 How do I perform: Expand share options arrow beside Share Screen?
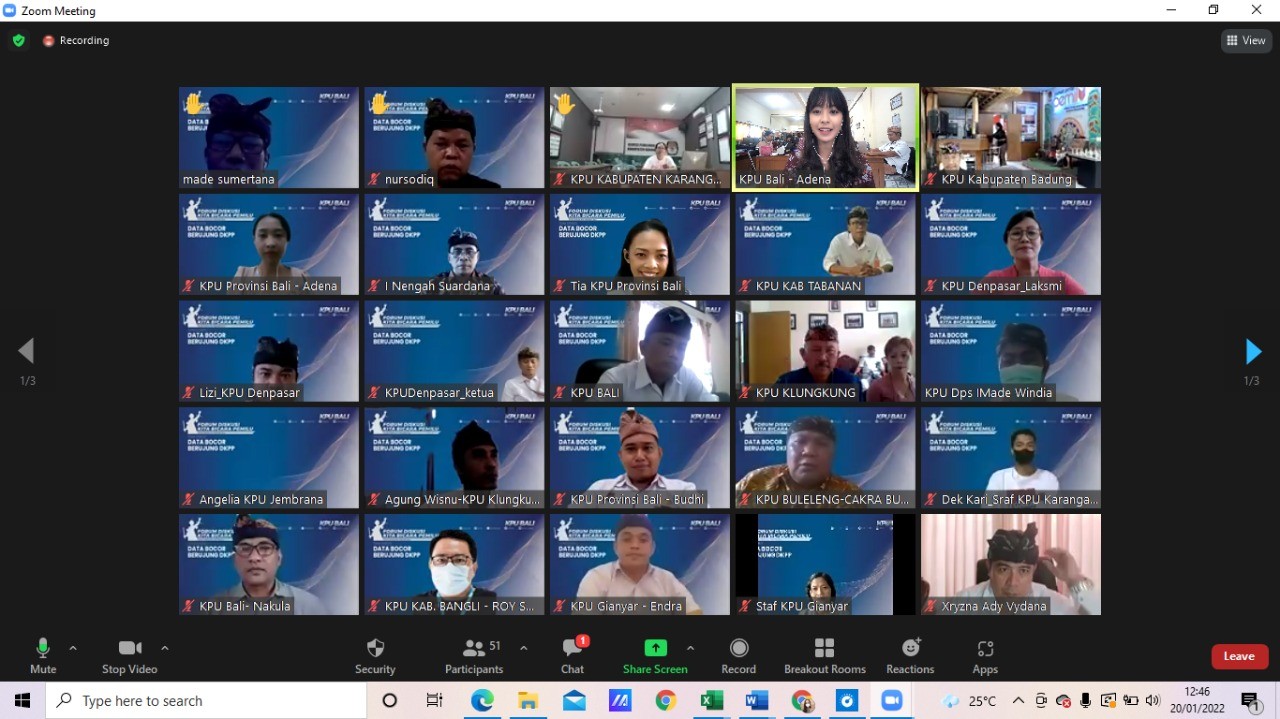(x=690, y=648)
